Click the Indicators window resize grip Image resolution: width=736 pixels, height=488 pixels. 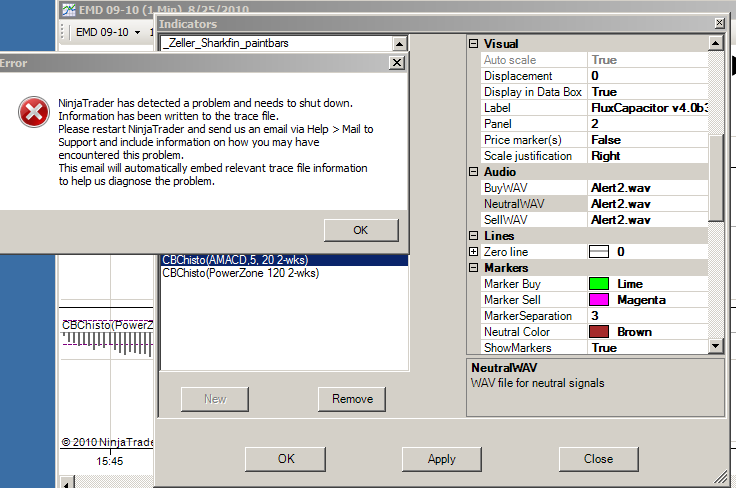(x=721, y=478)
